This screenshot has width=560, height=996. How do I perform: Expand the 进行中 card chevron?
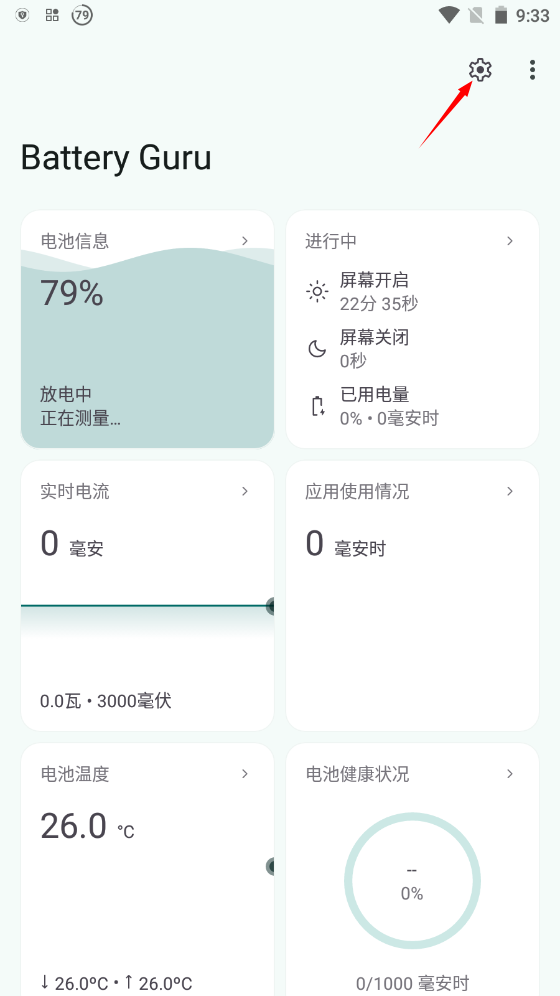coord(510,240)
